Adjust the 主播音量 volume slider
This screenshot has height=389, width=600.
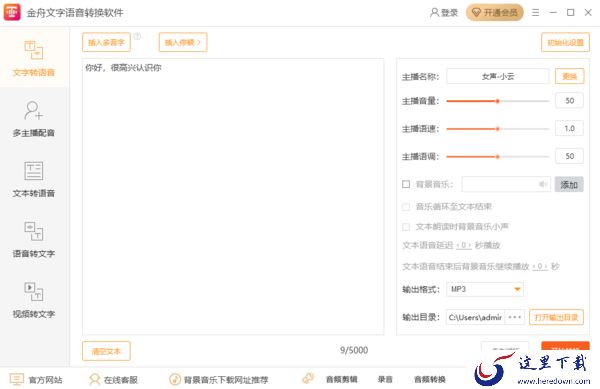497,101
